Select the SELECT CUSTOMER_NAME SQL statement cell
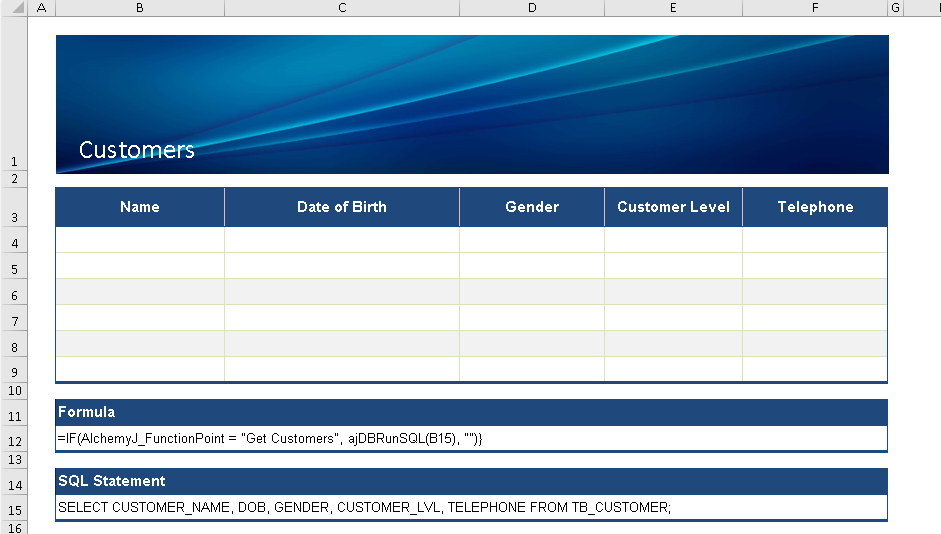 pyautogui.click(x=365, y=508)
